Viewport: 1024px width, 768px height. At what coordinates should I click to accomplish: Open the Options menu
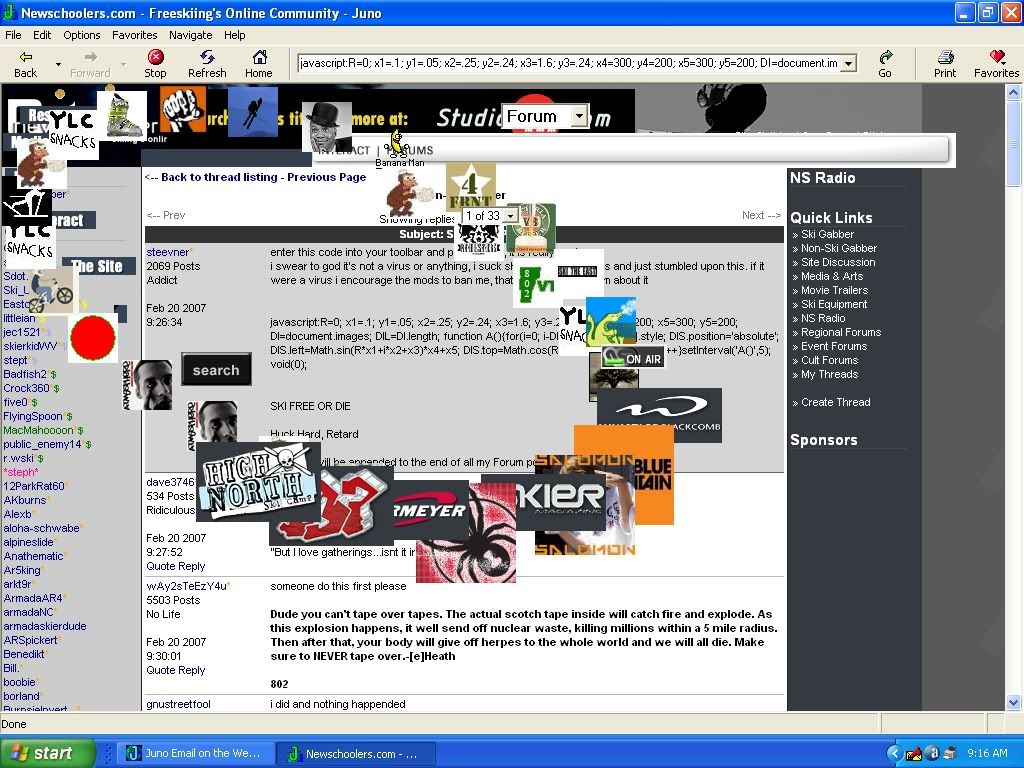coord(81,34)
